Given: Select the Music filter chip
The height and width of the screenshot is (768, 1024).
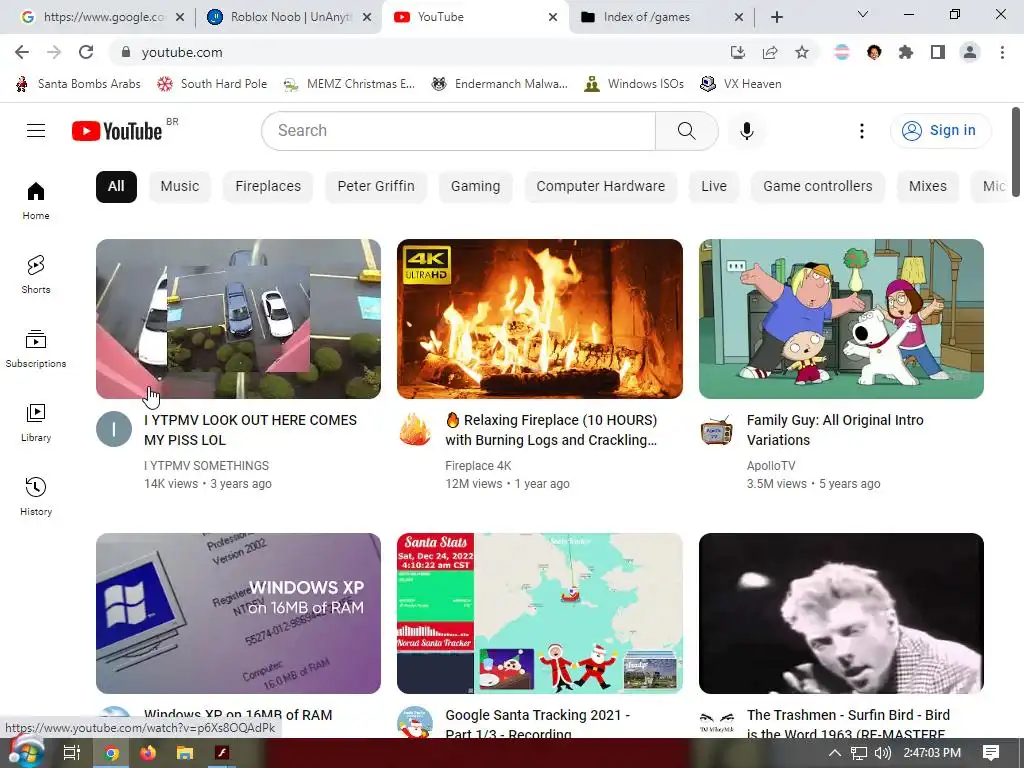Looking at the screenshot, I should 180,187.
